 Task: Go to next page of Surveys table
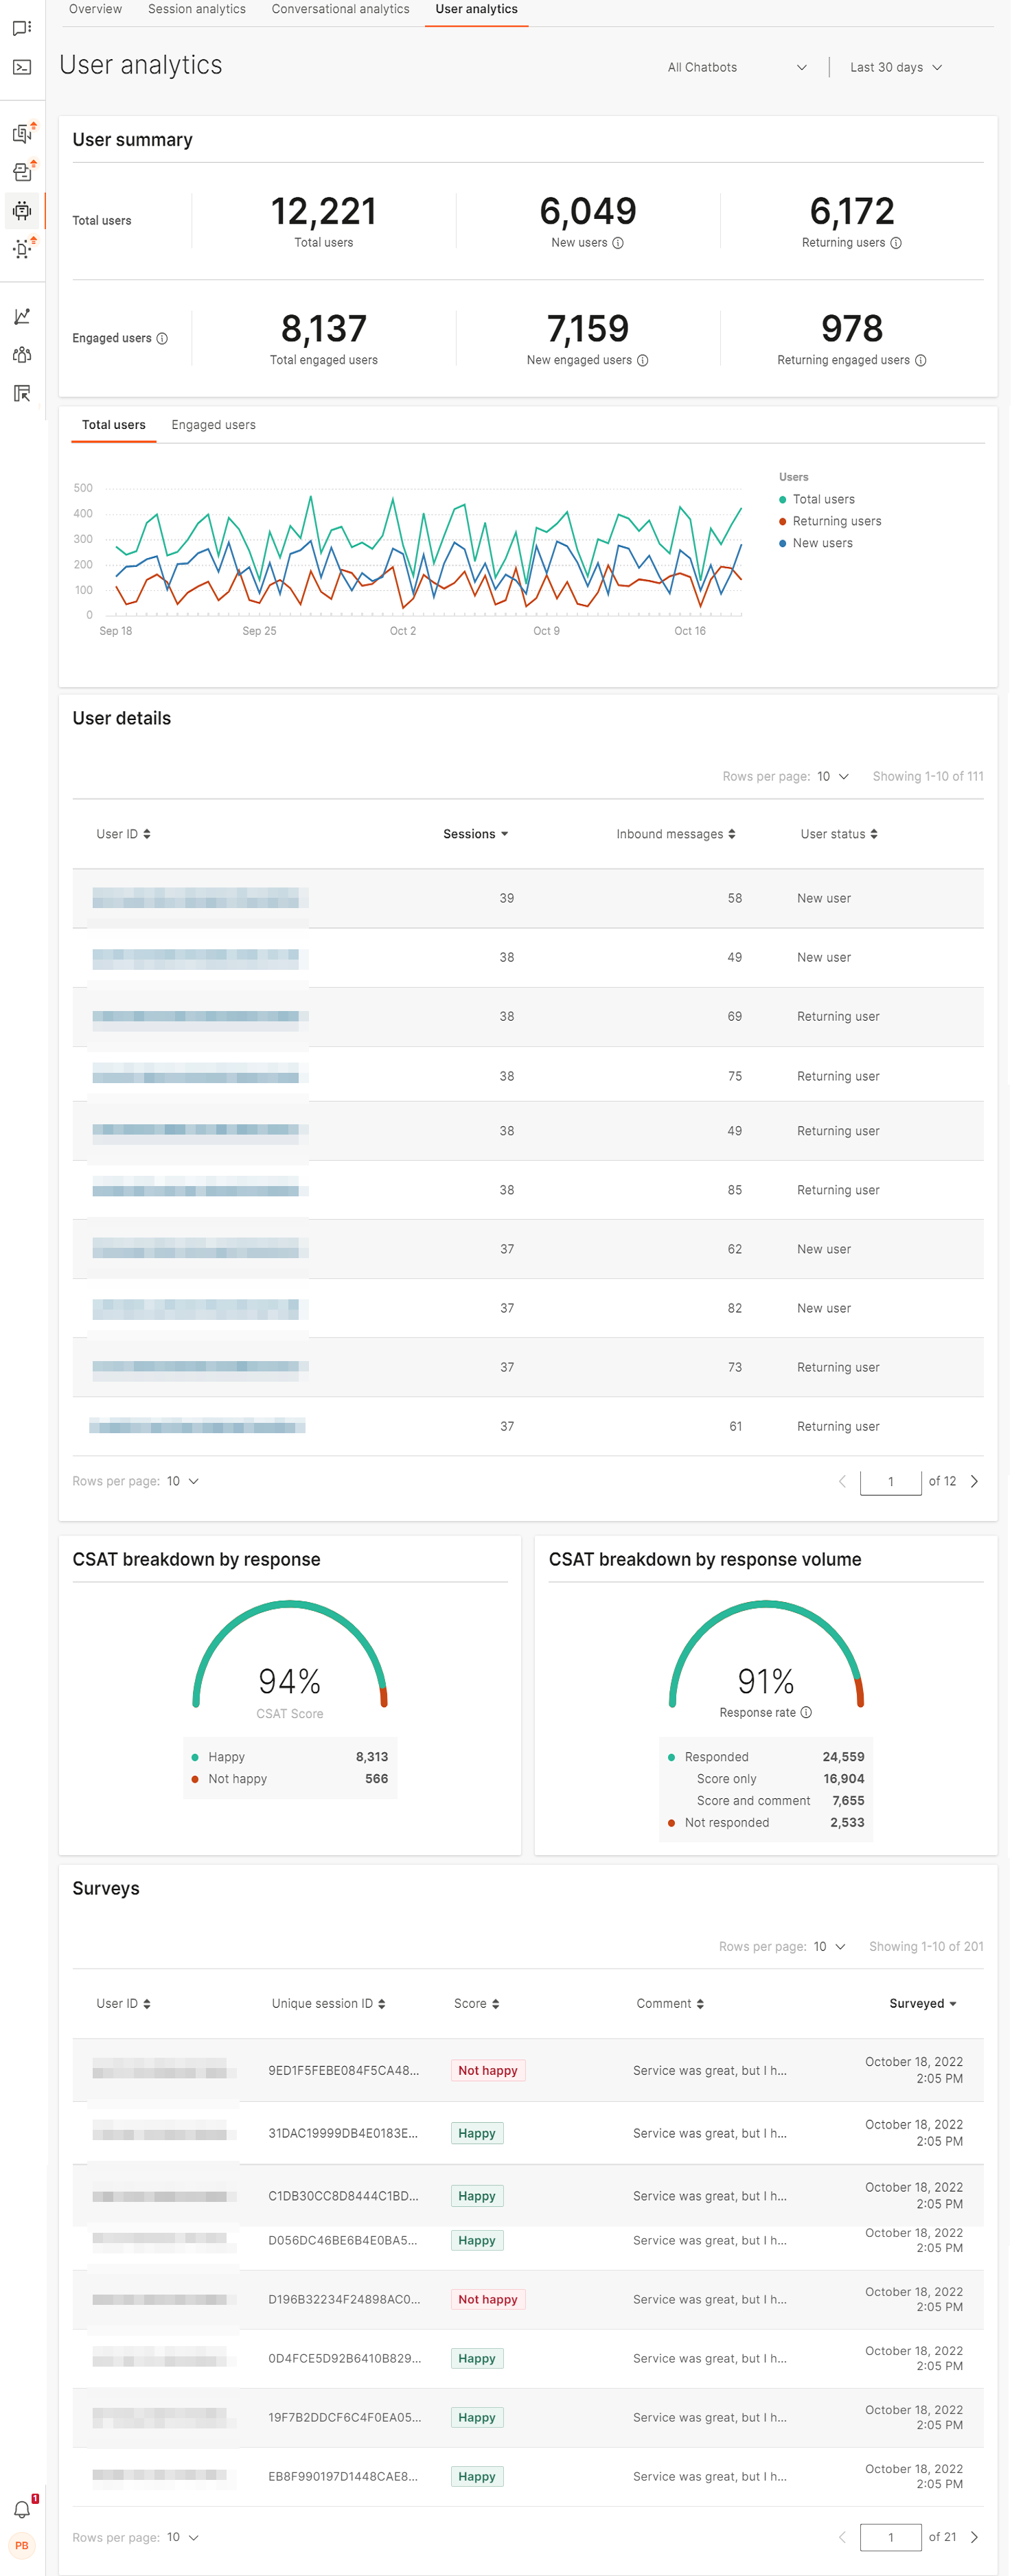coord(974,2537)
